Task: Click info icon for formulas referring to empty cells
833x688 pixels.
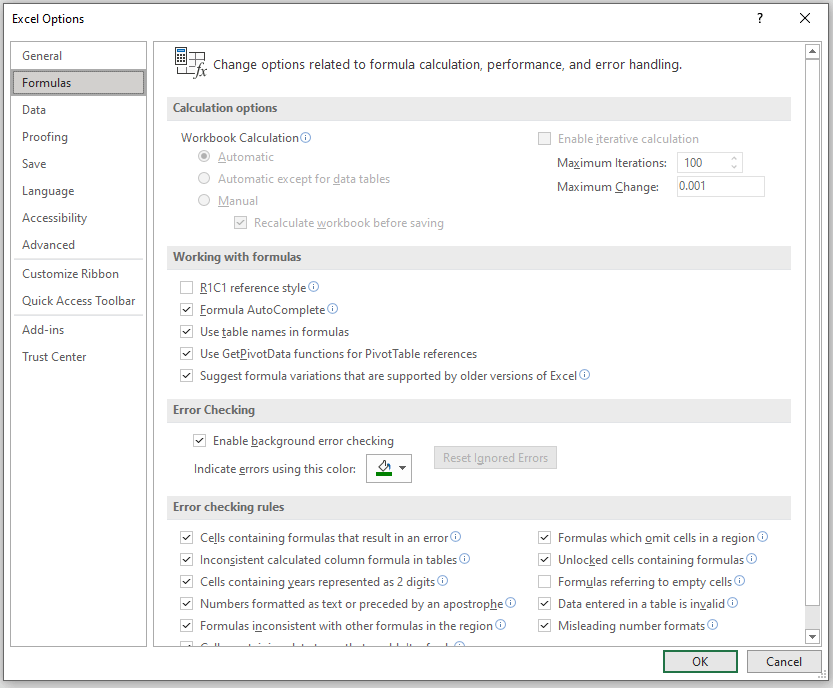Action: pyautogui.click(x=740, y=581)
